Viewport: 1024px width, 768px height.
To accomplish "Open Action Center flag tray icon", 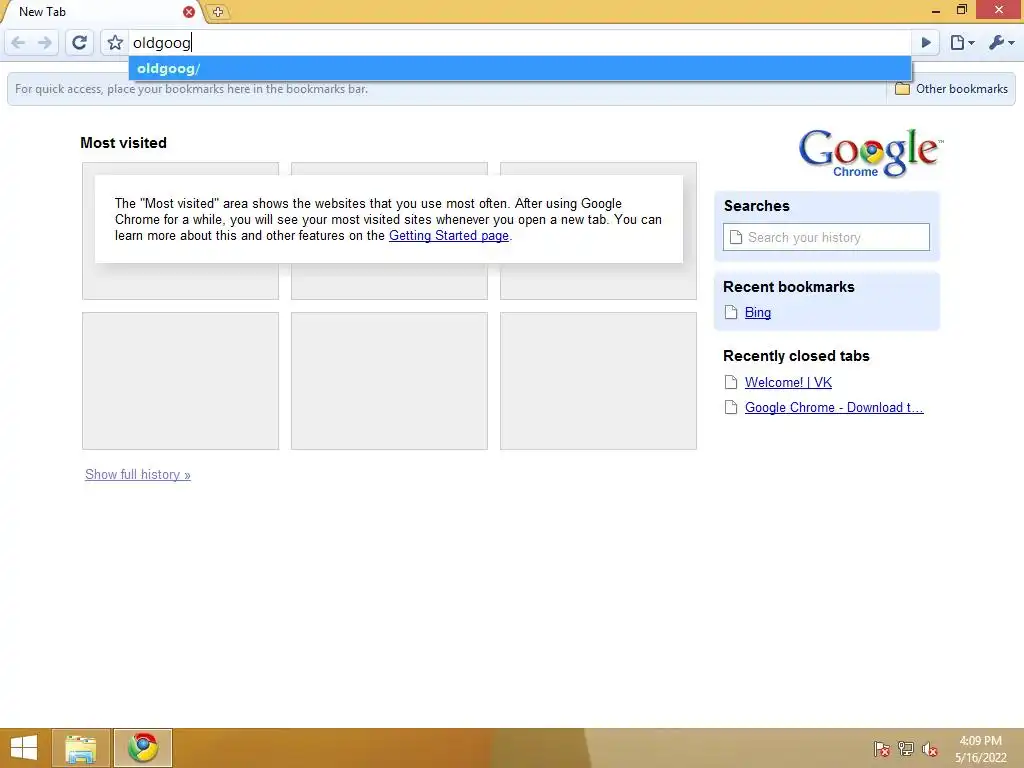I will click(x=881, y=748).
